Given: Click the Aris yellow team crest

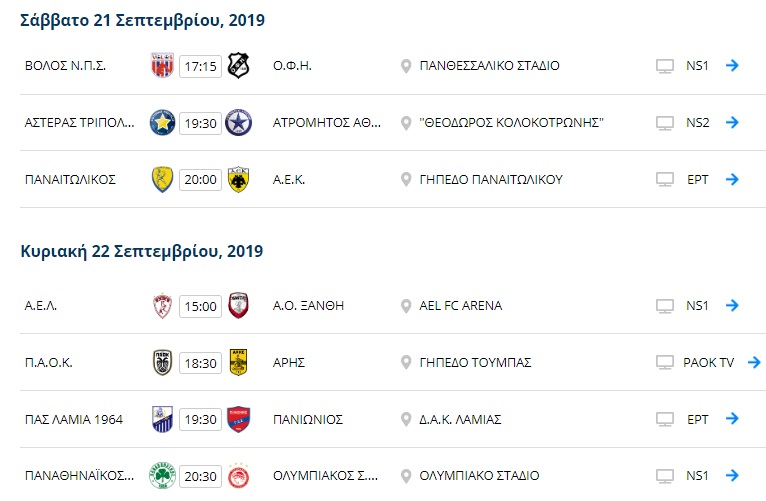Looking at the screenshot, I should pyautogui.click(x=238, y=362).
